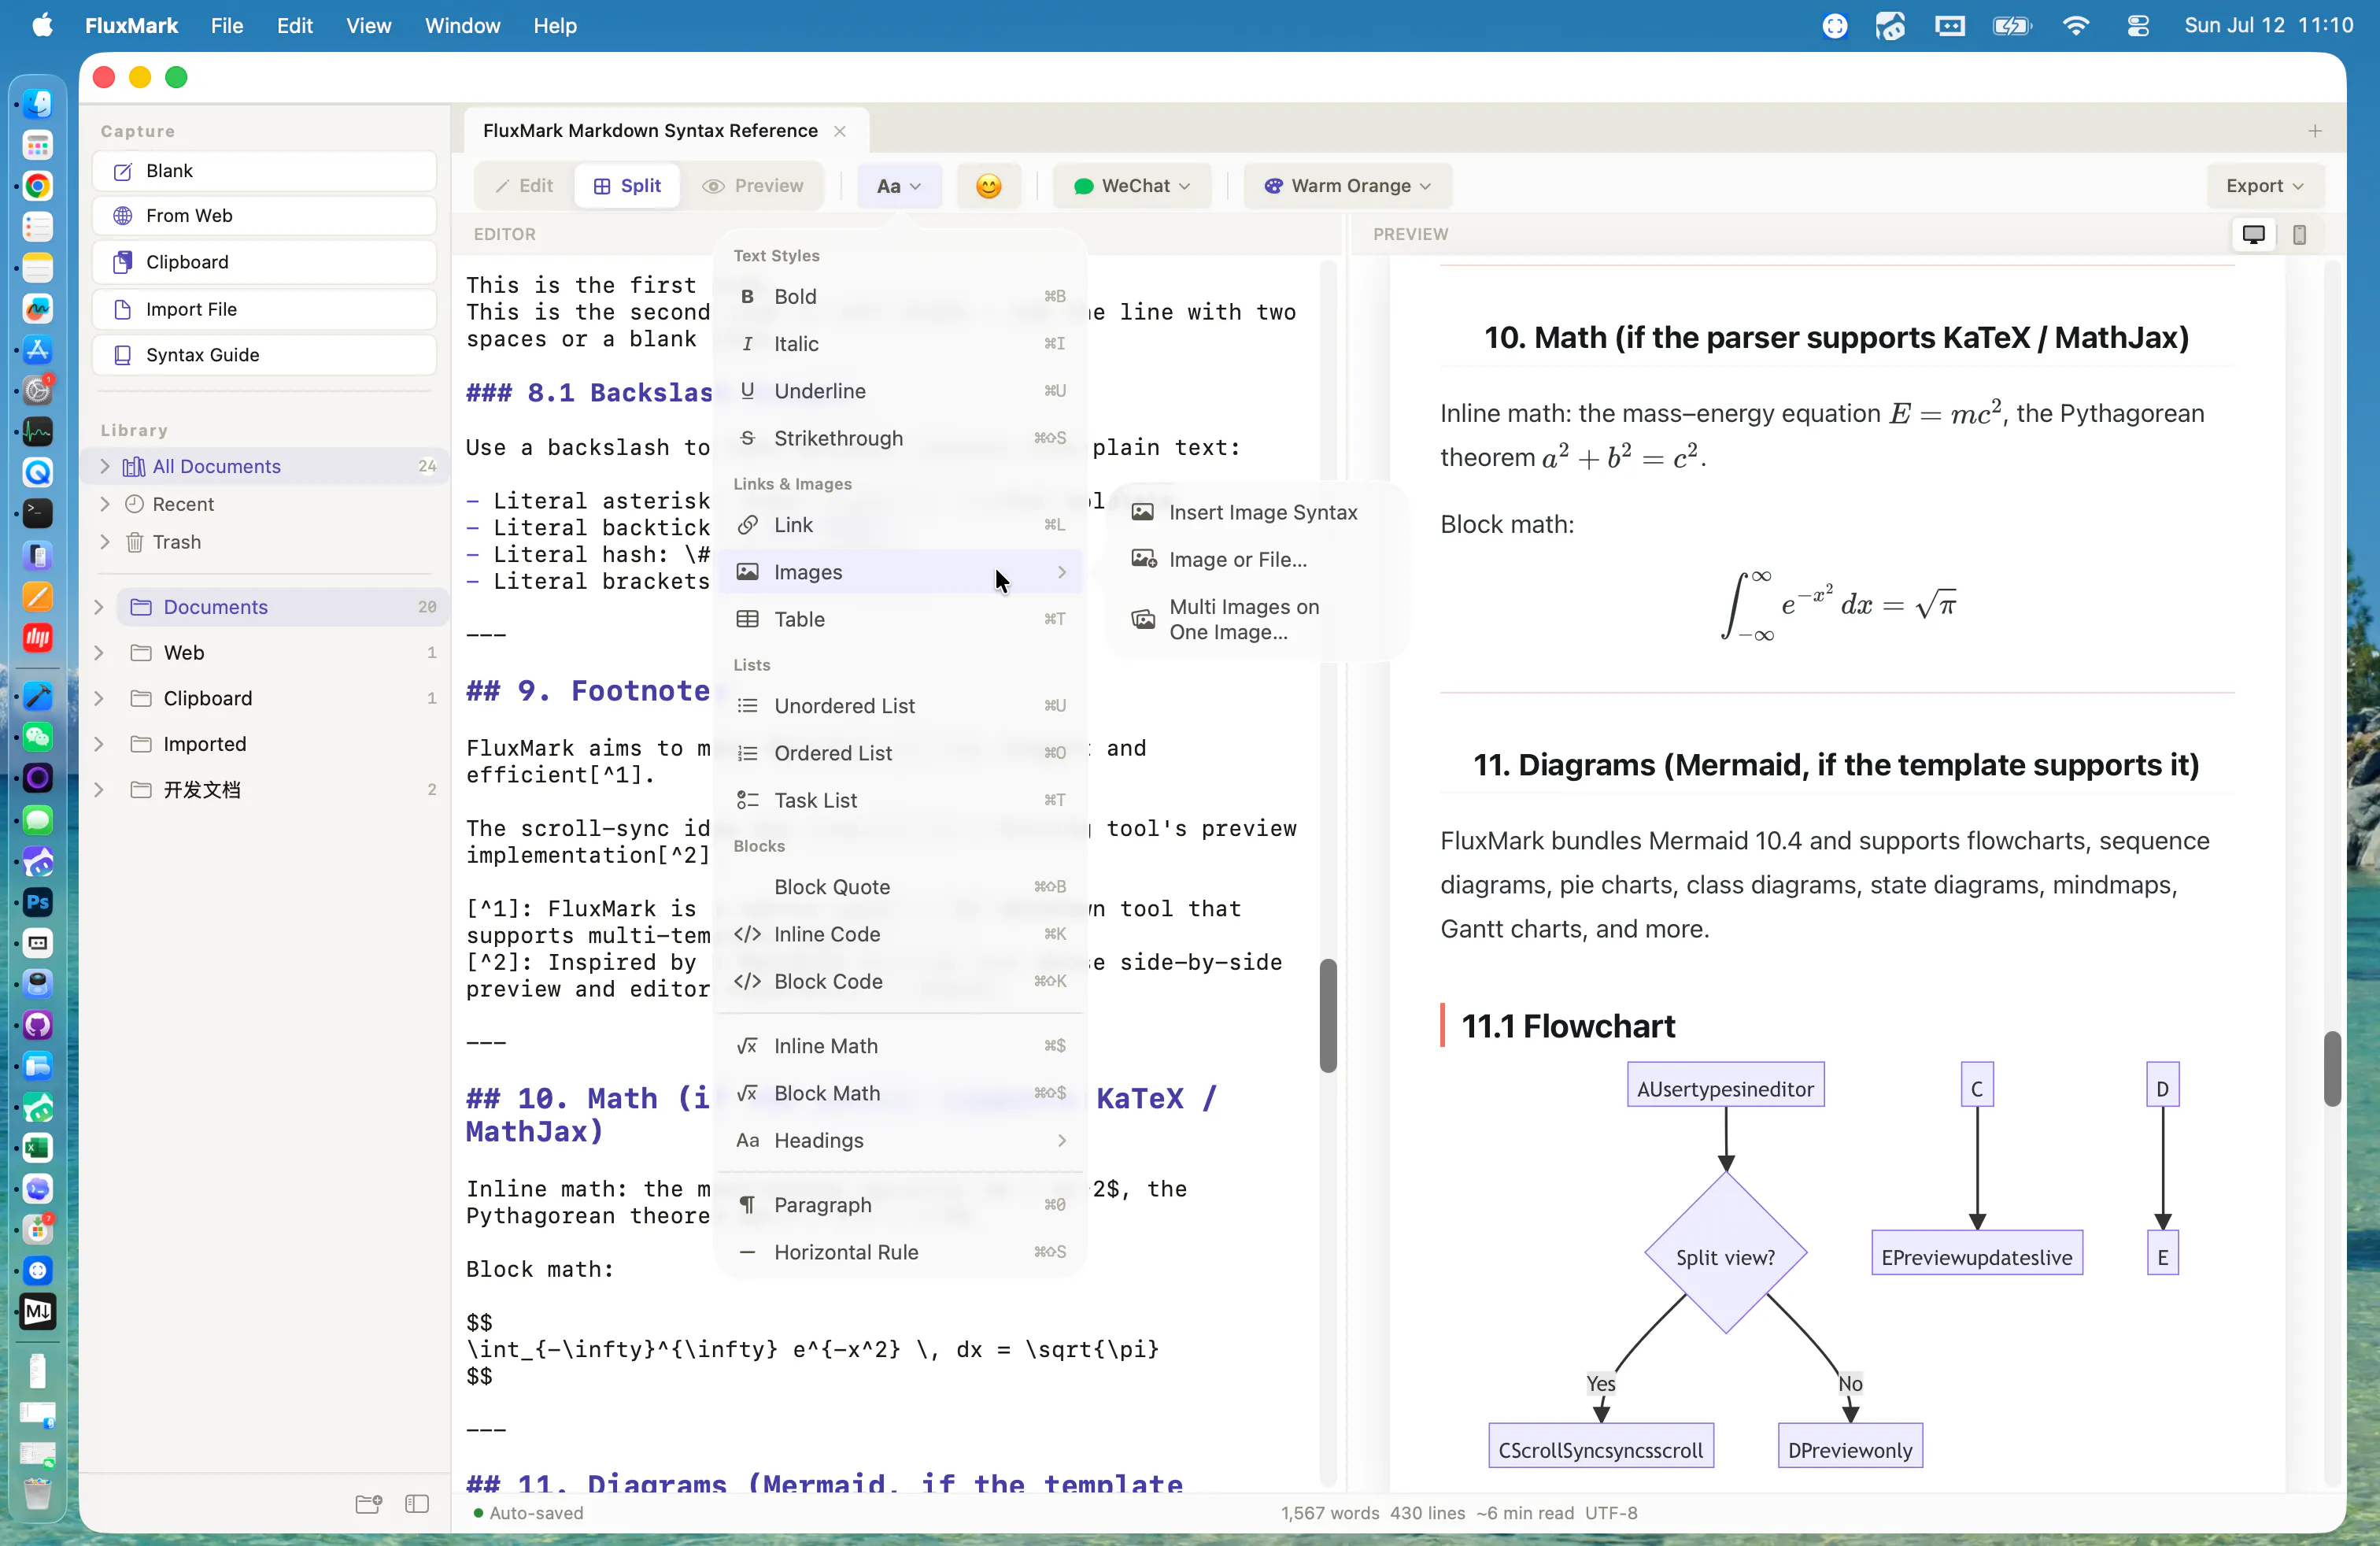
Task: Insert a Task List
Action: (x=900, y=800)
